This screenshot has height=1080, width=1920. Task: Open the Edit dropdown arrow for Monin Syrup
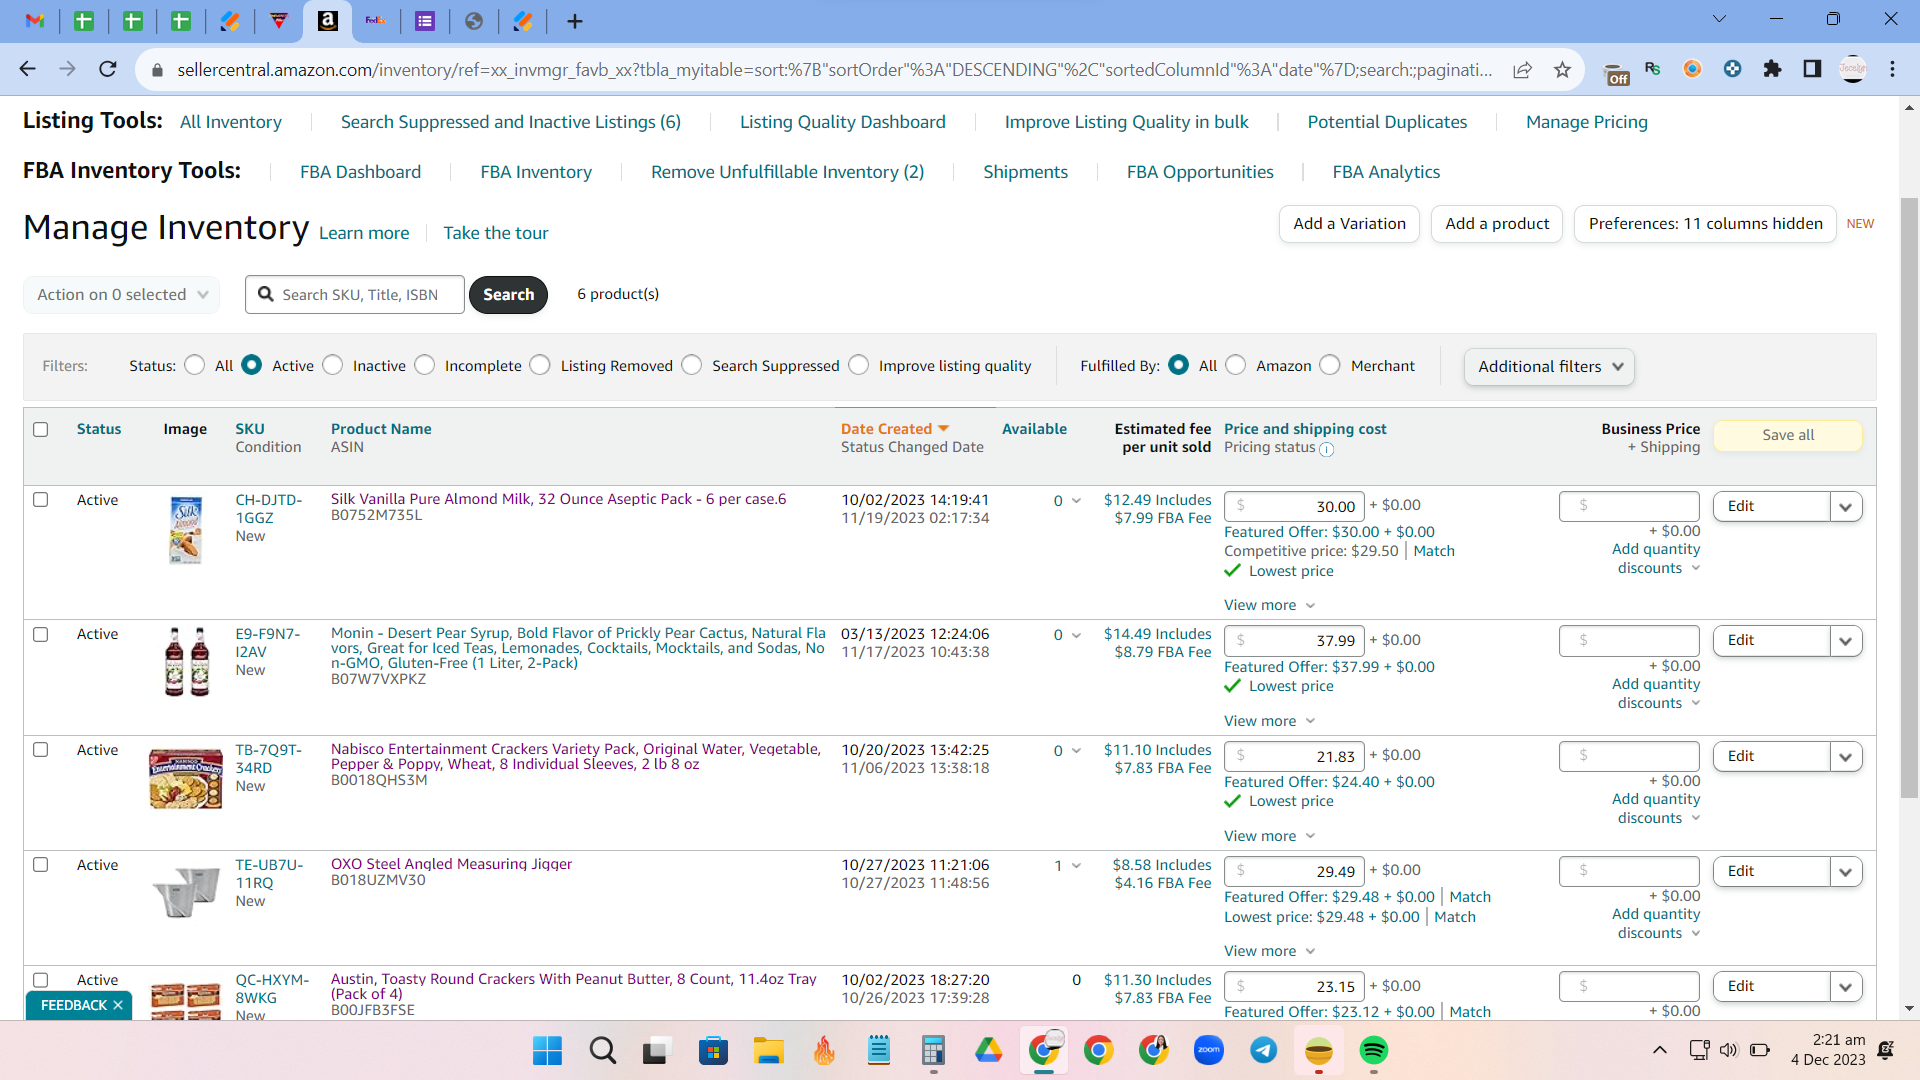[1845, 641]
